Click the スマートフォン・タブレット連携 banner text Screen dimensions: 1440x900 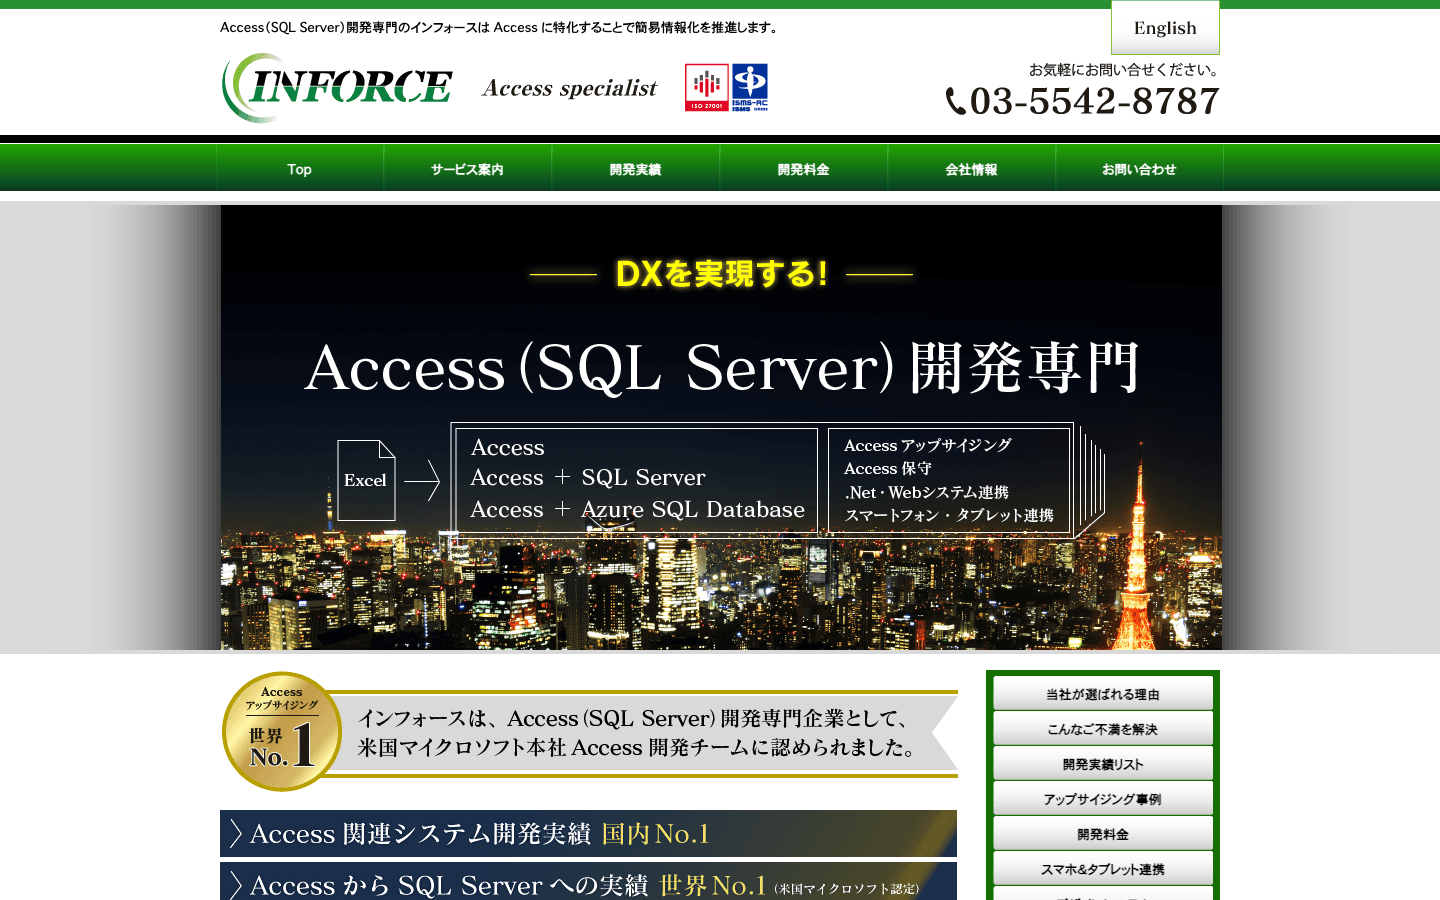coord(949,515)
